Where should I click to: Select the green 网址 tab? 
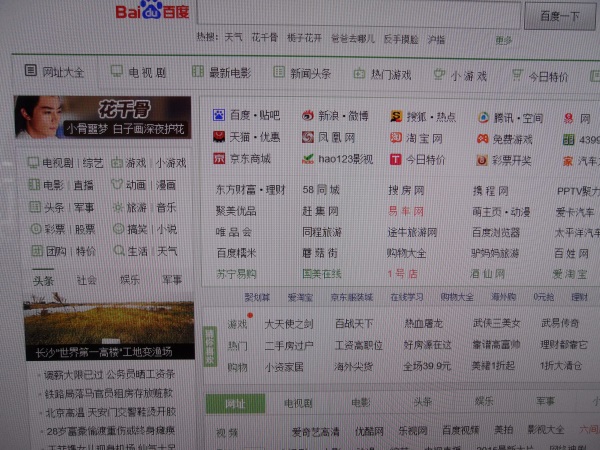pos(235,403)
